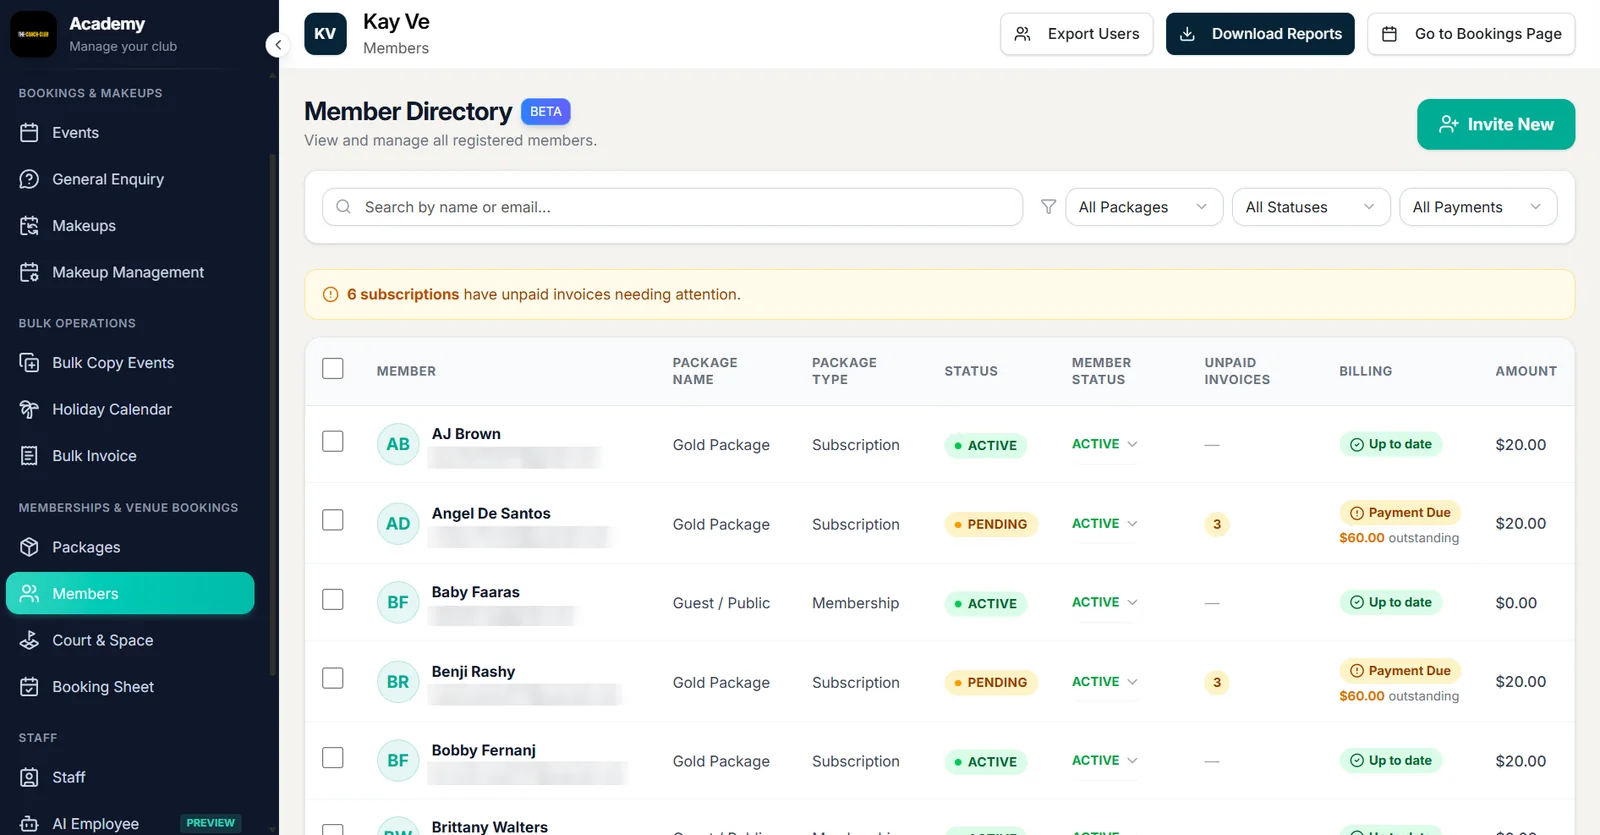The image size is (1600, 835).
Task: Click the PENDING status for Benji Rashy
Action: (991, 682)
